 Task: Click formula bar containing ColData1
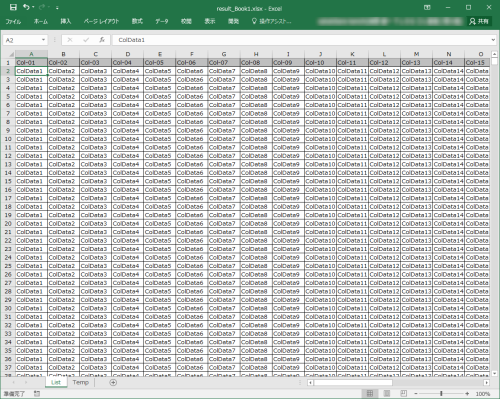click(301, 40)
